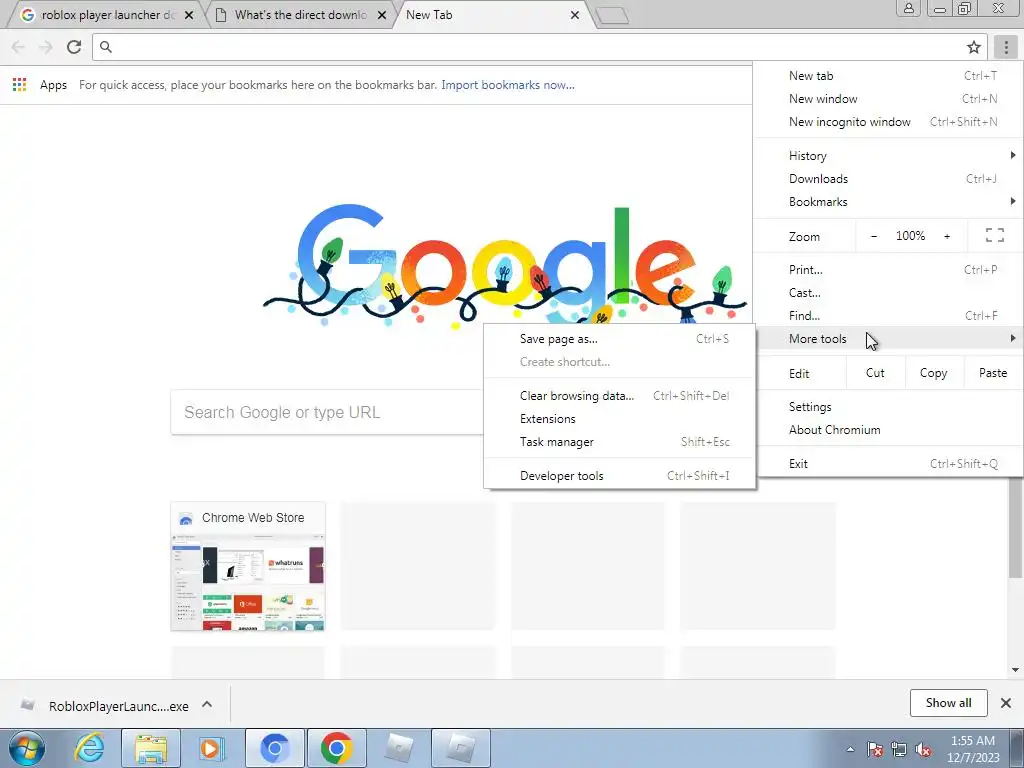Image resolution: width=1024 pixels, height=768 pixels.
Task: Click the forward navigation arrow
Action: (x=46, y=47)
